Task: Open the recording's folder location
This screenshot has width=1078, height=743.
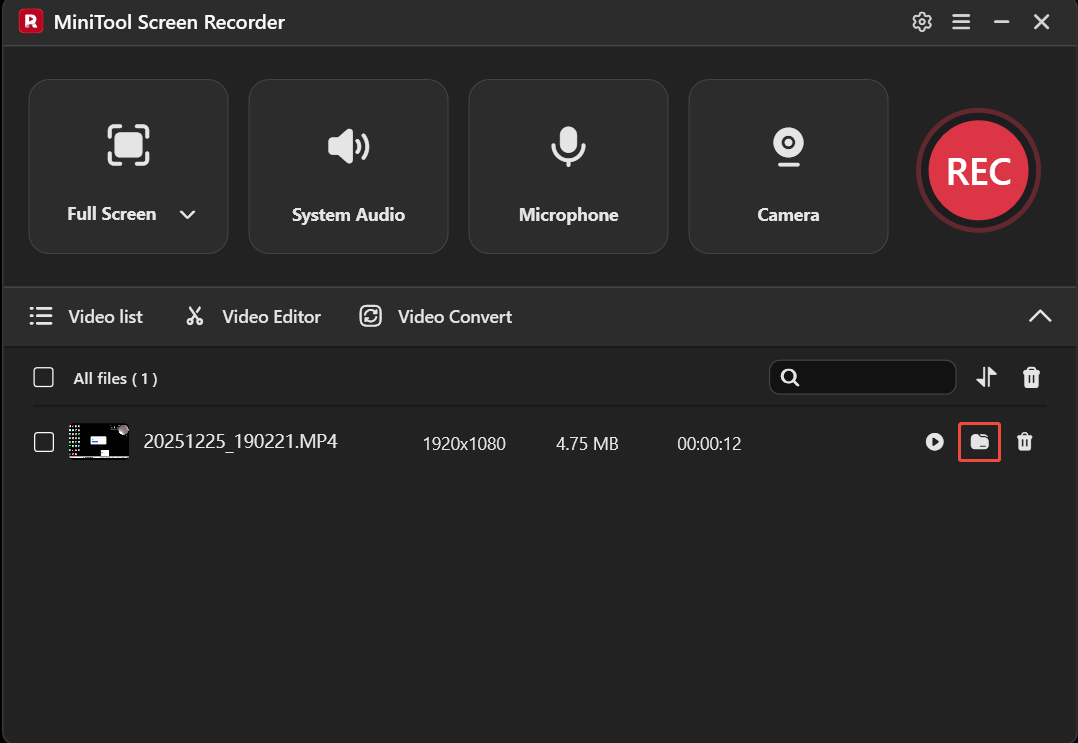Action: click(x=979, y=442)
